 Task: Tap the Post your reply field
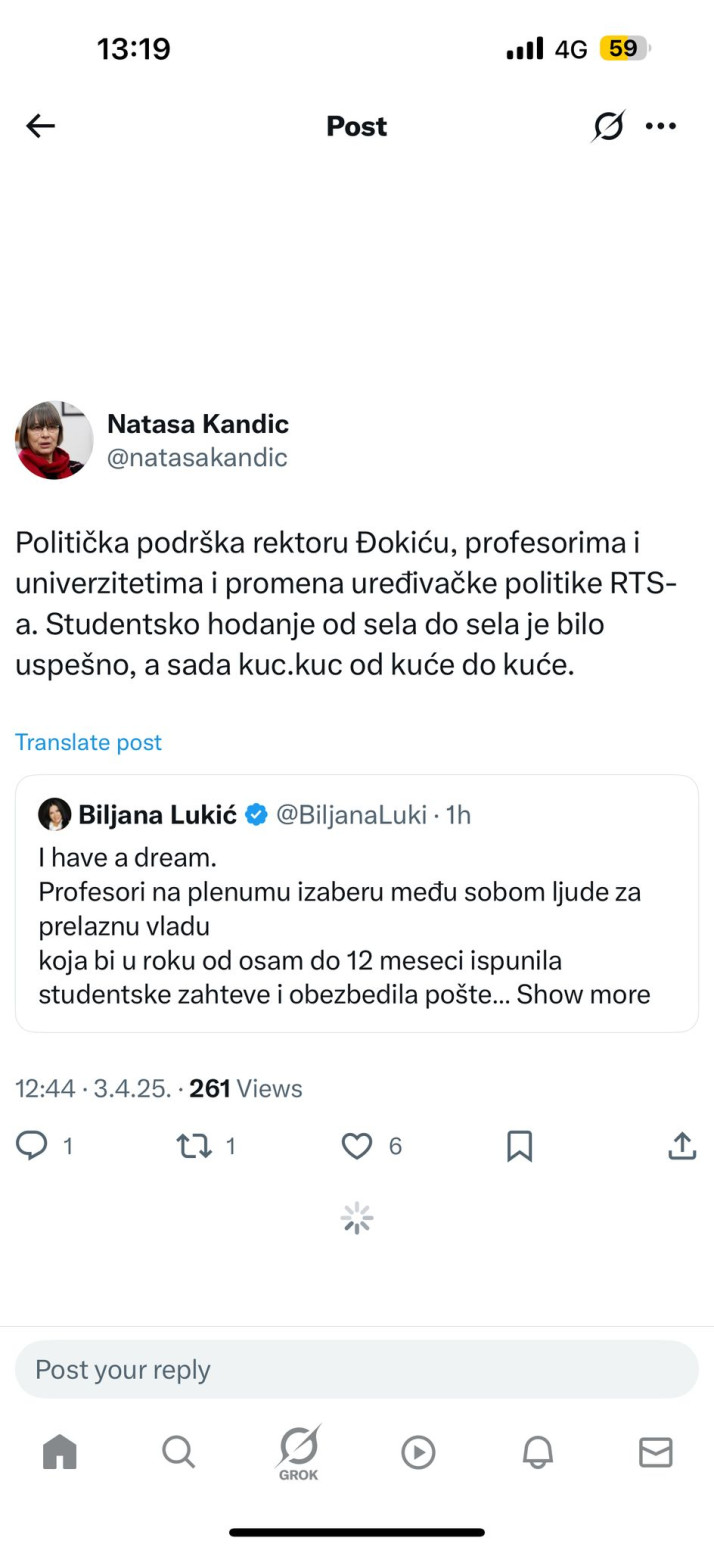tap(356, 1369)
